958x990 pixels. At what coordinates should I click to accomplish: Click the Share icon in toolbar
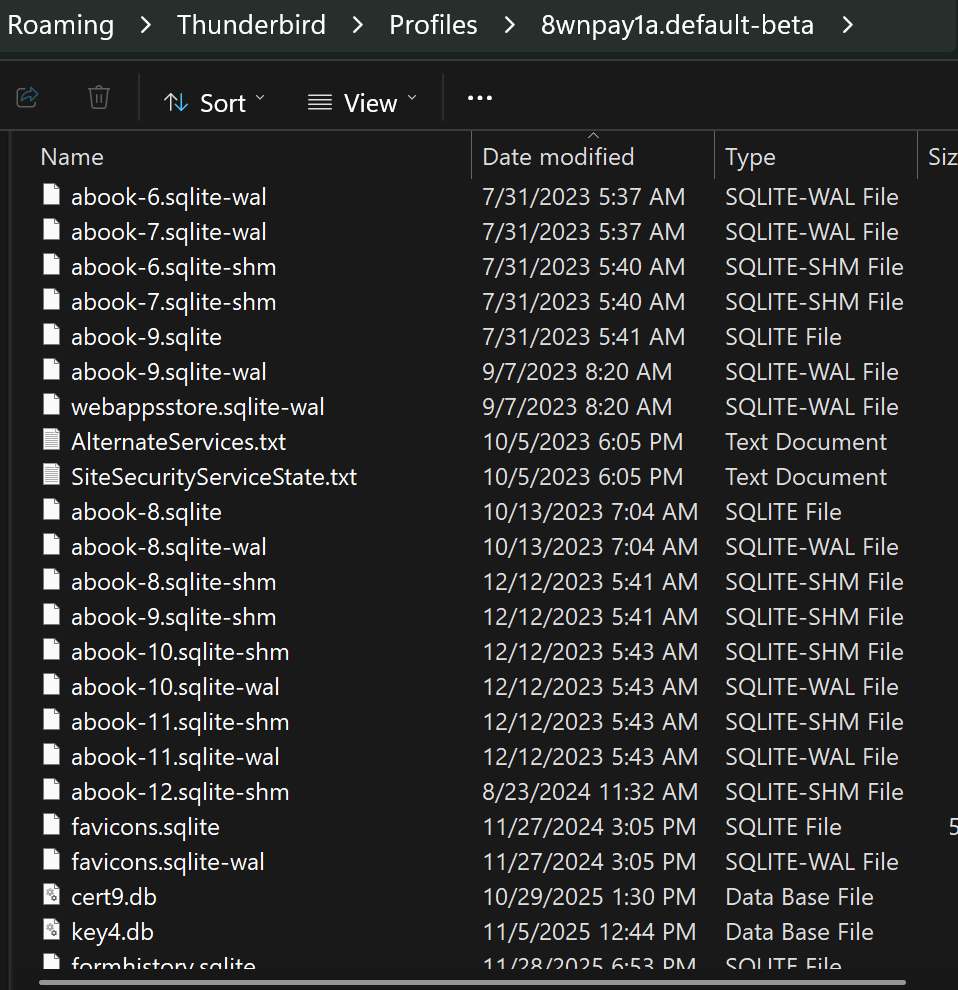(27, 98)
